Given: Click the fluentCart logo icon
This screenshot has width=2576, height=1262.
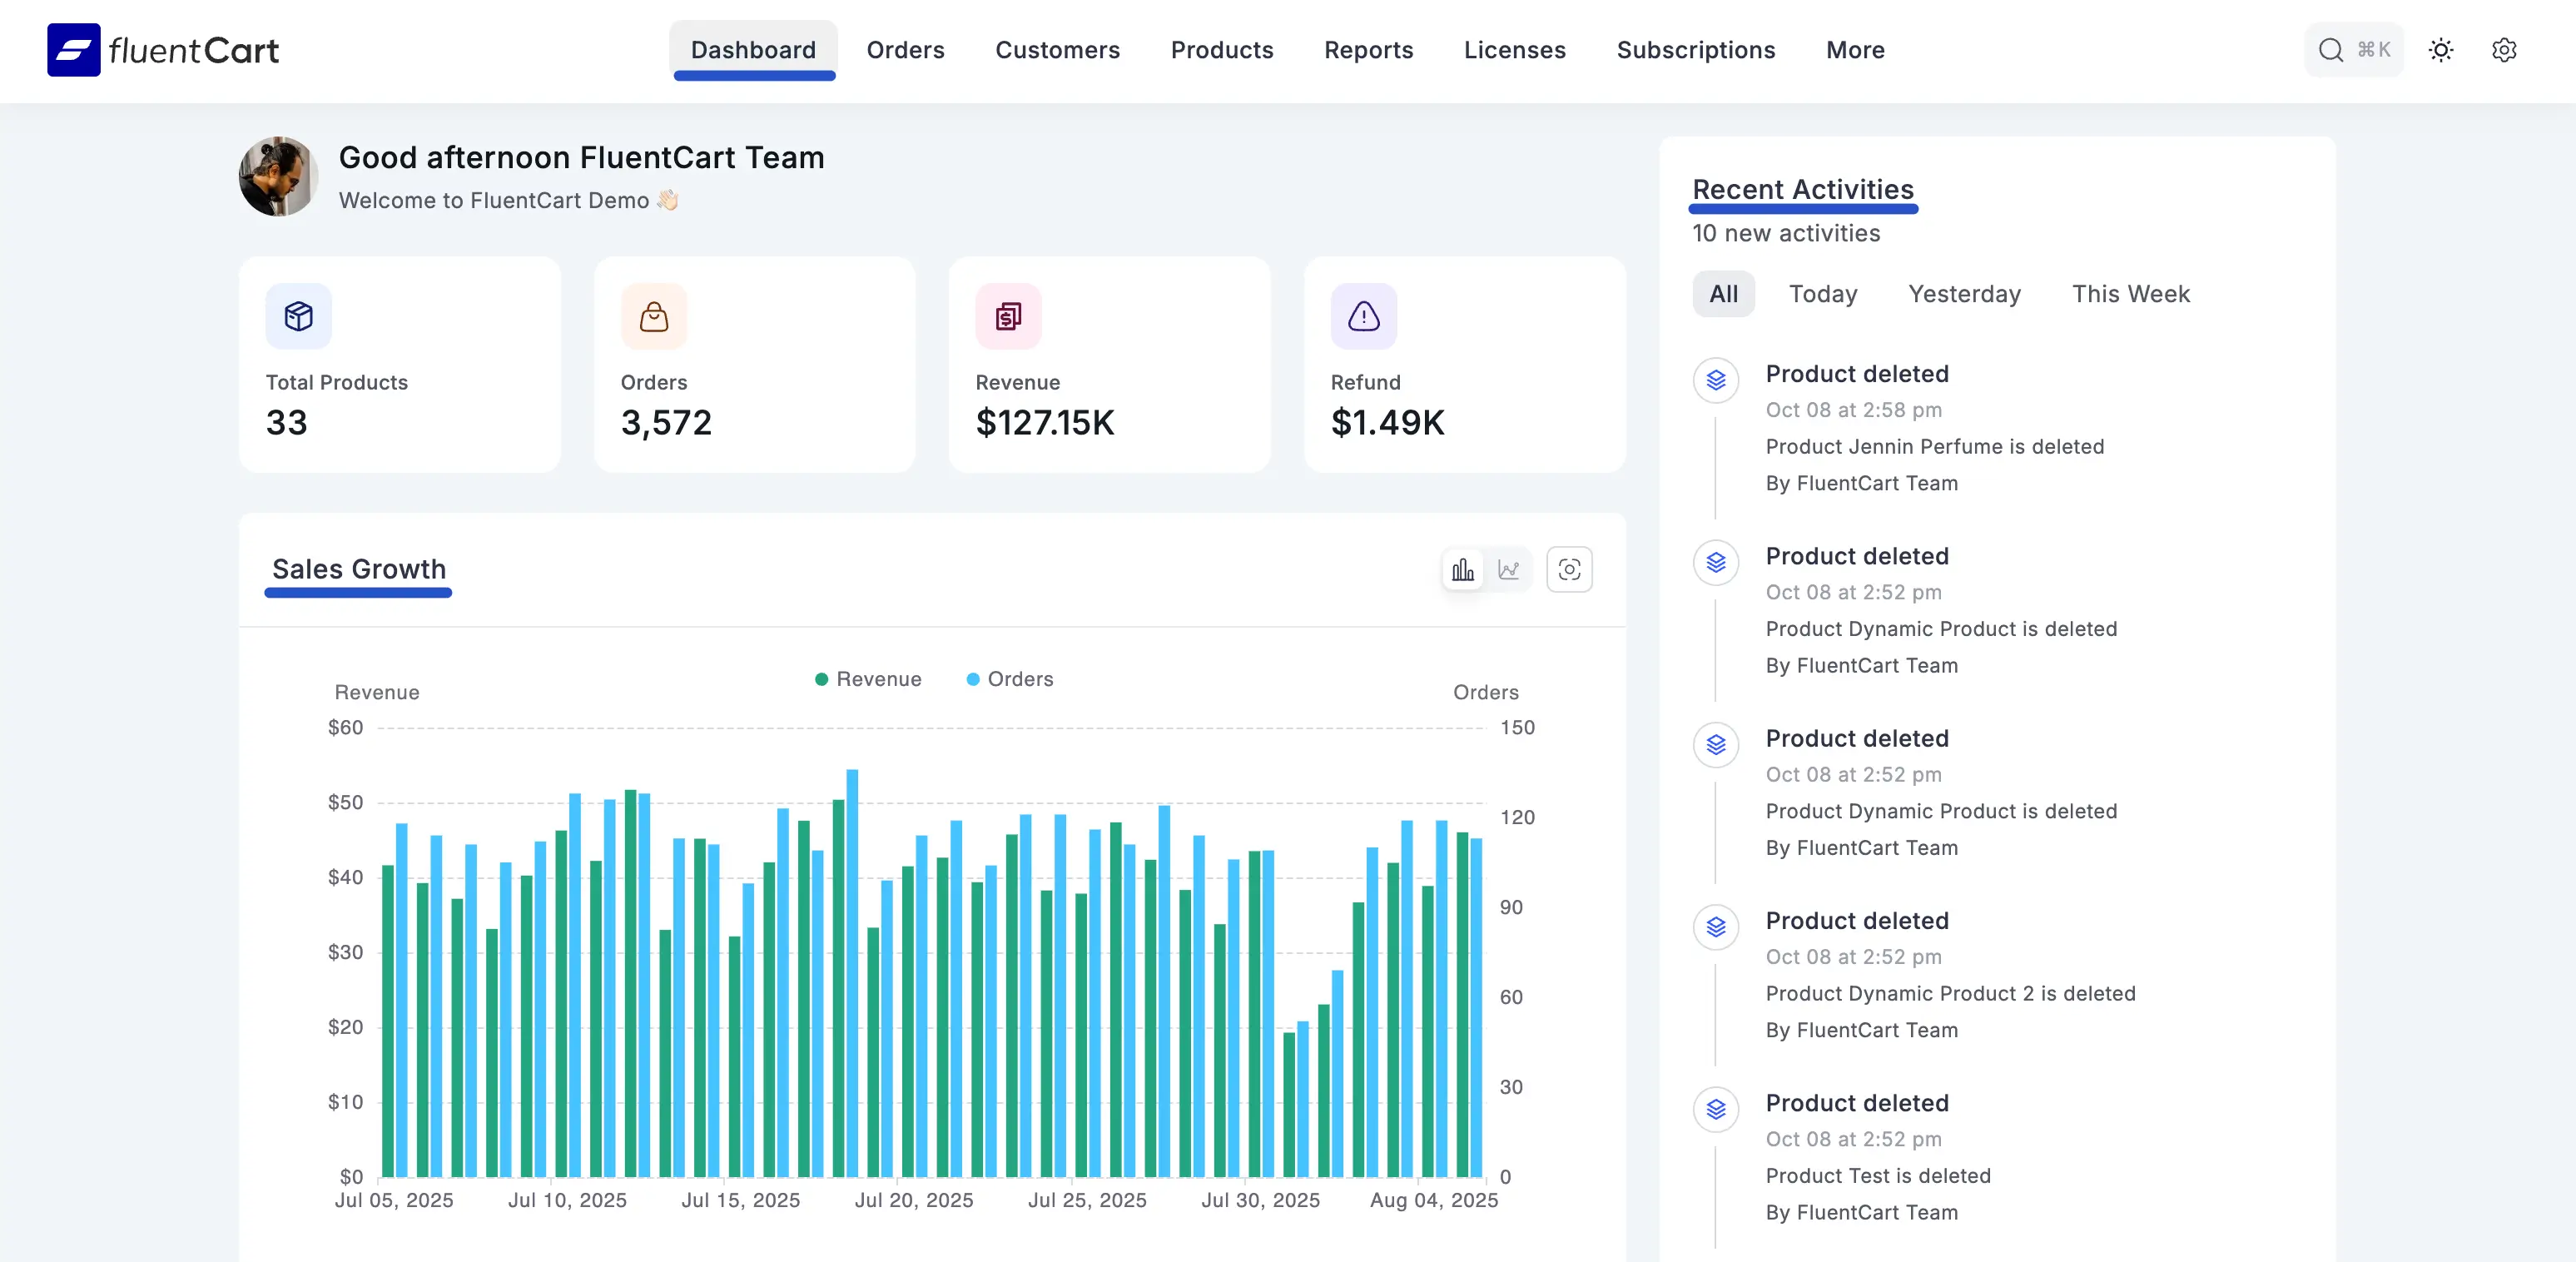Looking at the screenshot, I should pyautogui.click(x=73, y=50).
